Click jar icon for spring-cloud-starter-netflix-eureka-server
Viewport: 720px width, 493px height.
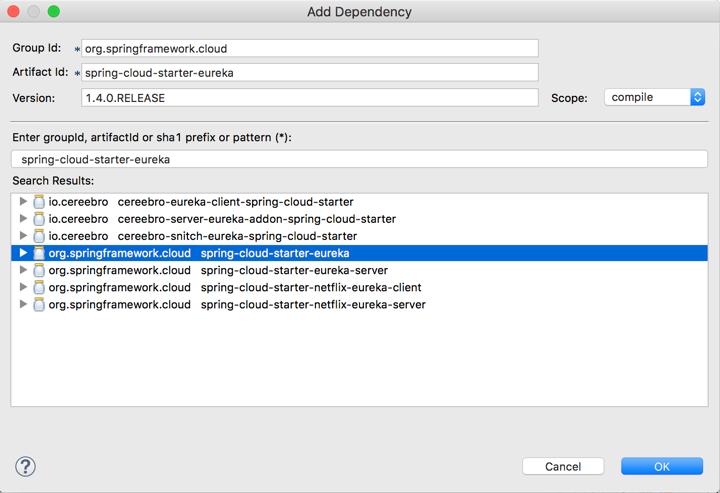39,304
